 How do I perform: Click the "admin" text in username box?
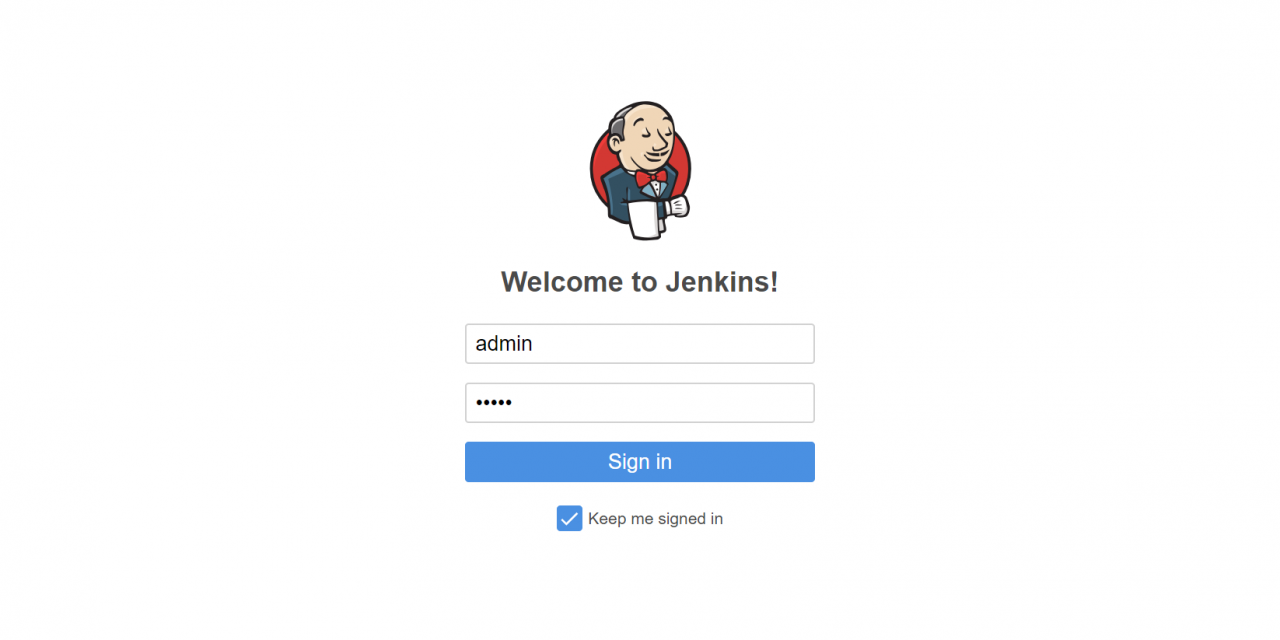504,344
